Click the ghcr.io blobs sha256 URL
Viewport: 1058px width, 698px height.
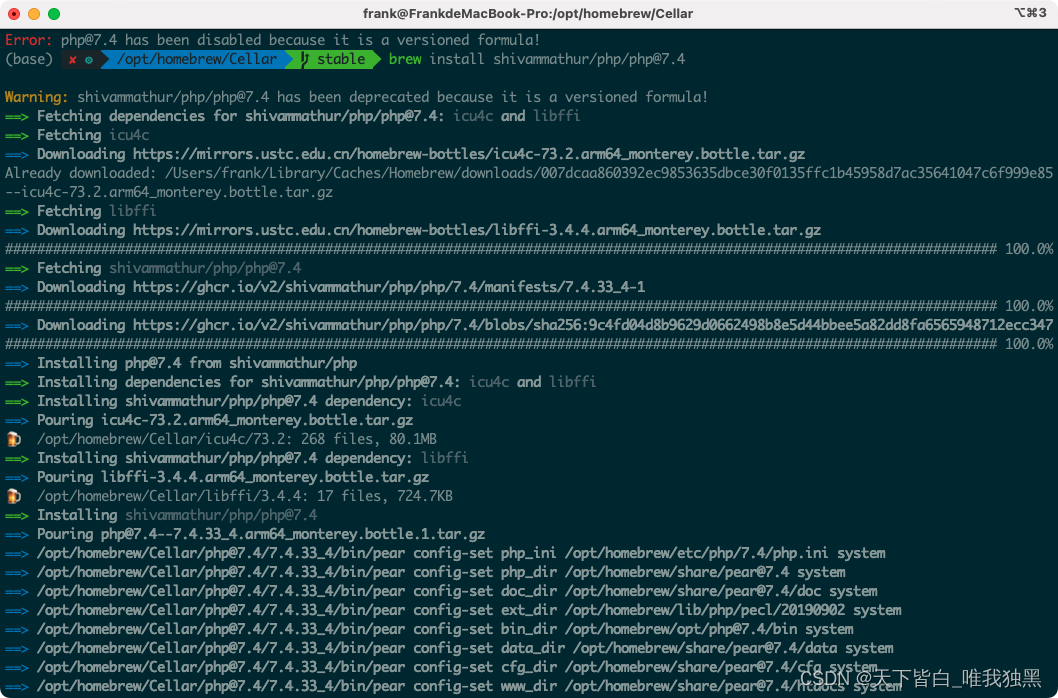[x=592, y=325]
